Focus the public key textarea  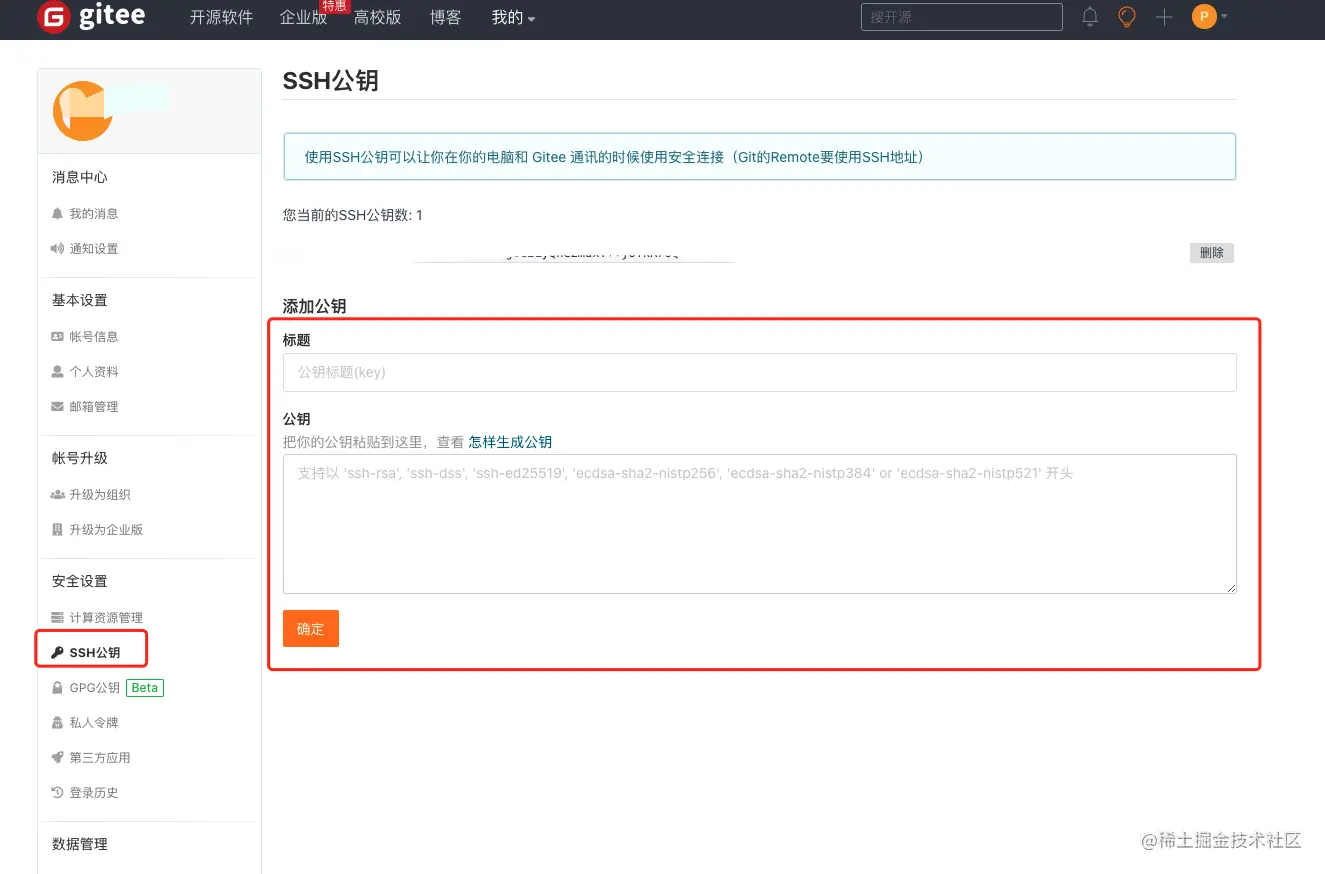[760, 524]
